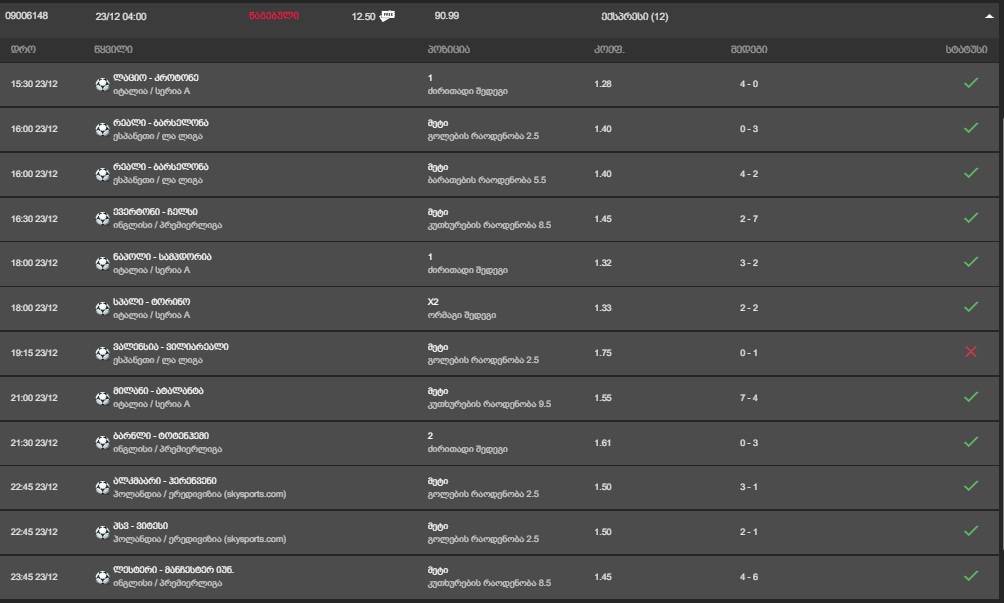Click the soccer ball icon for Everton - Chelsea
This screenshot has height=603, width=1004.
[102, 218]
